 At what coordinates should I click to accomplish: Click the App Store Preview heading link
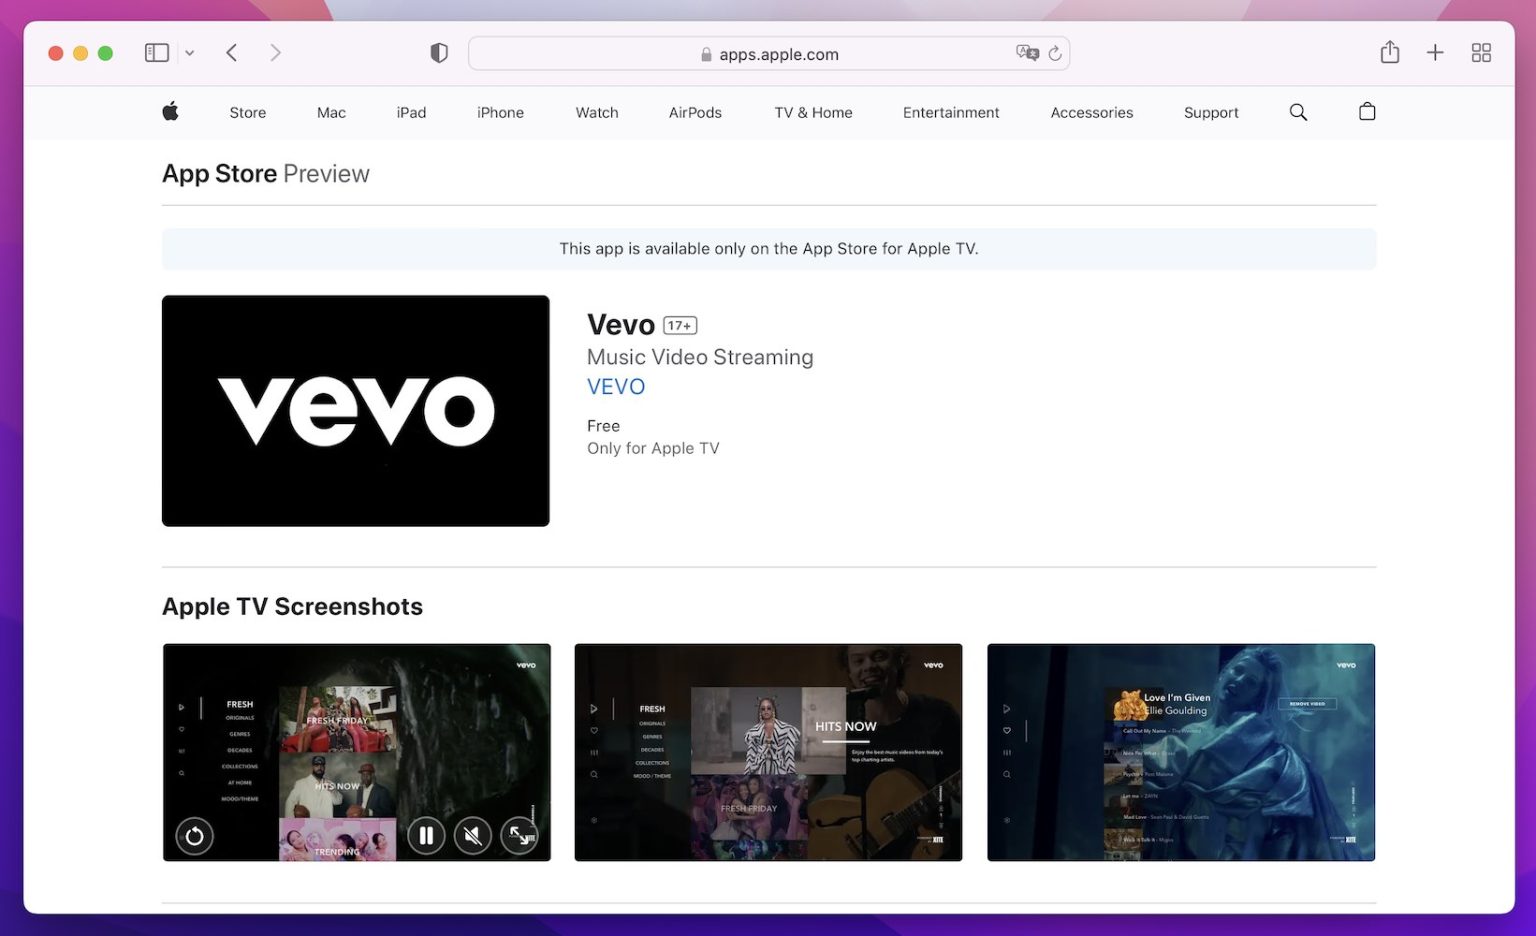(266, 174)
